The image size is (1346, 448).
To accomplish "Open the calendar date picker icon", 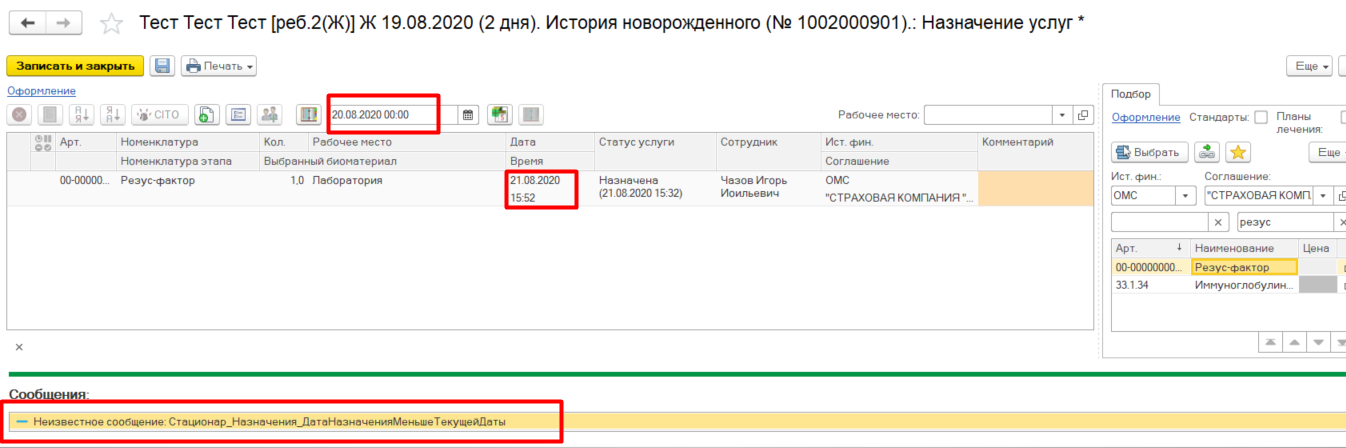I will click(x=467, y=115).
